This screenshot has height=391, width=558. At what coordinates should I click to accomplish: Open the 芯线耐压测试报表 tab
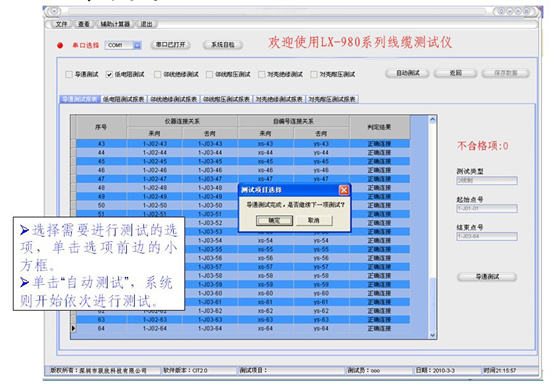click(226, 99)
